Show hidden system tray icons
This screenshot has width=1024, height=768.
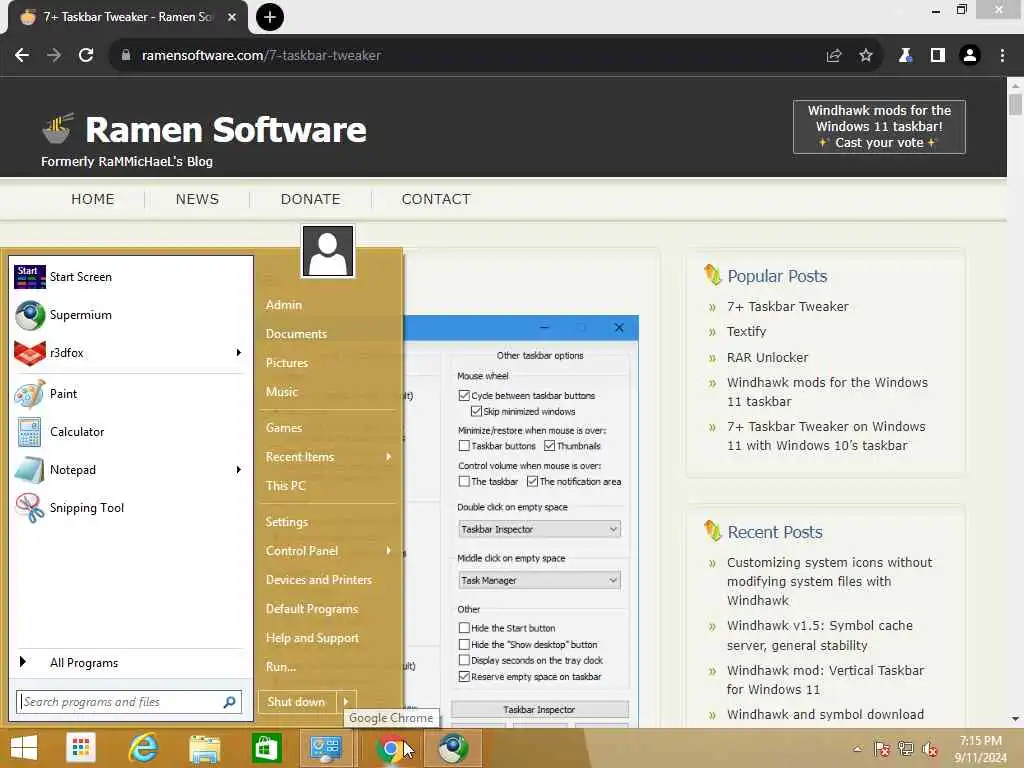[x=857, y=749]
